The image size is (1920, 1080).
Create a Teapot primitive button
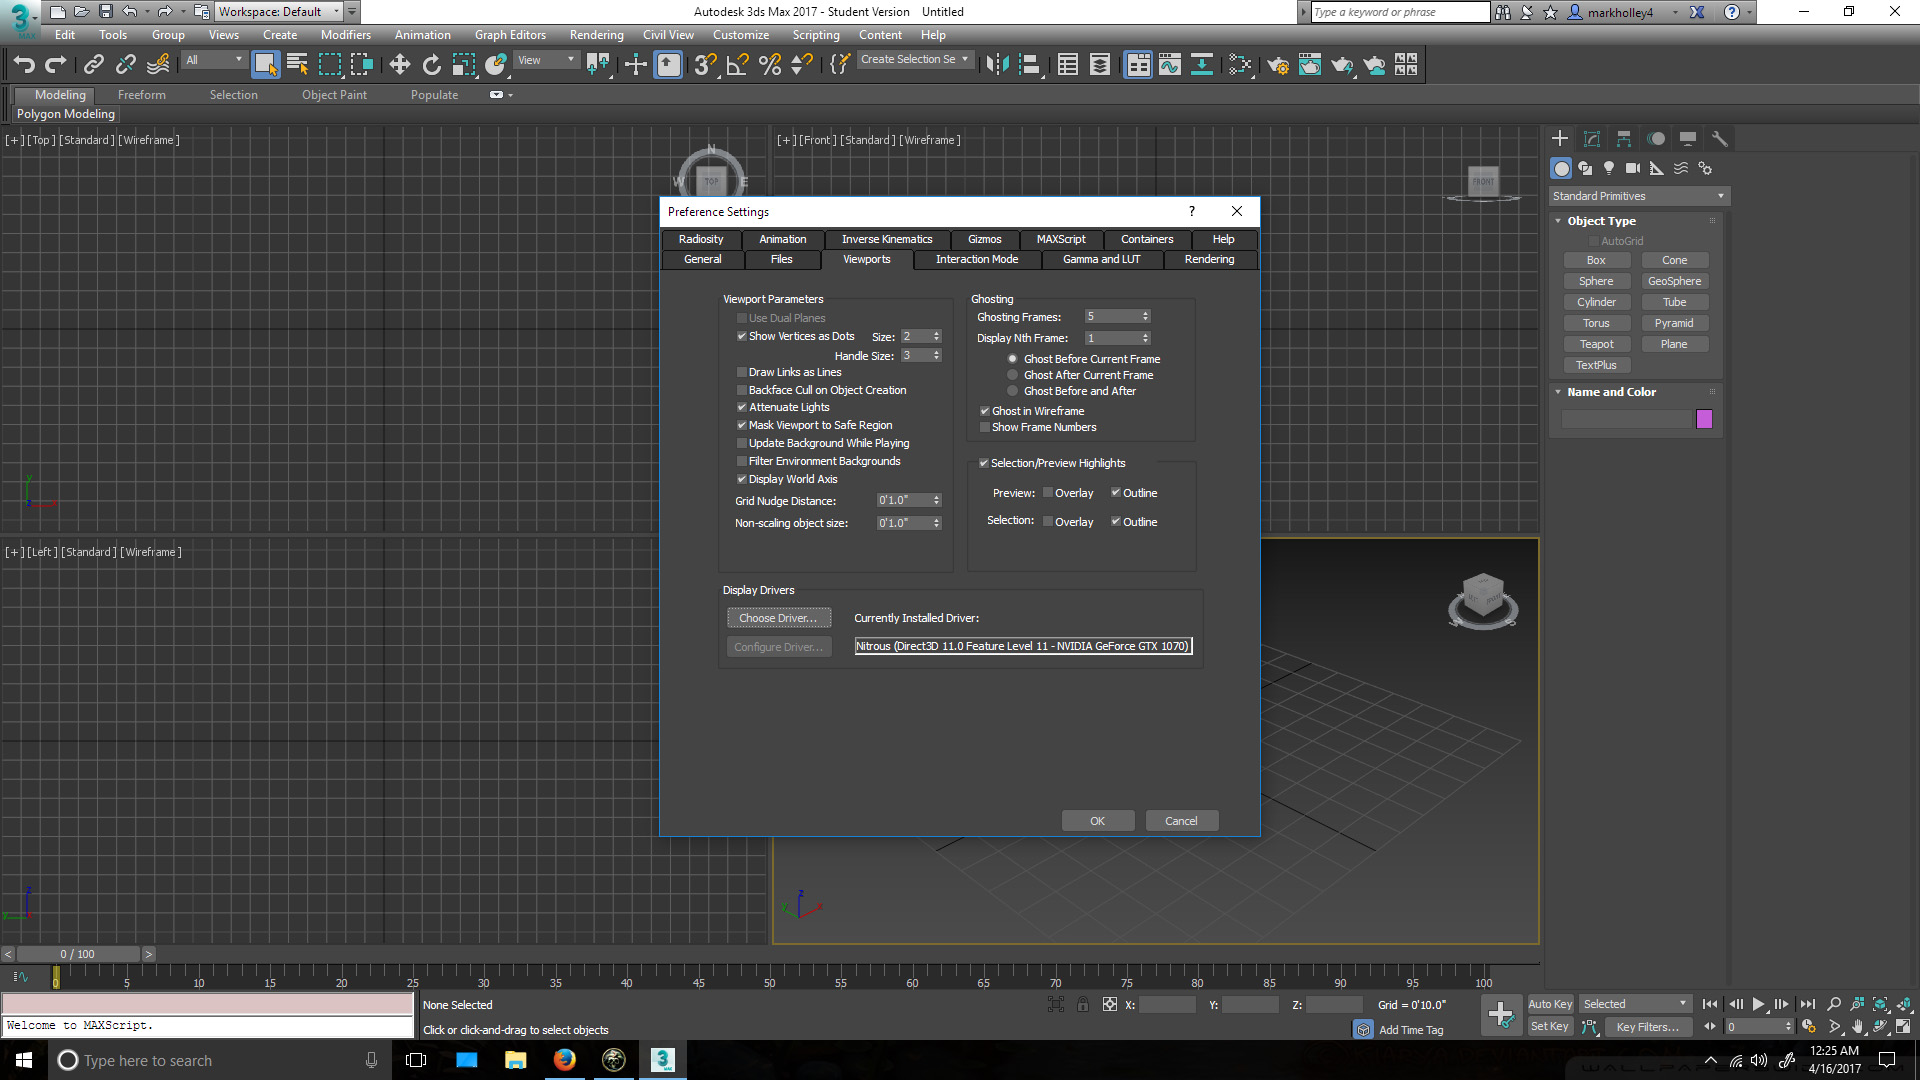coord(1596,344)
